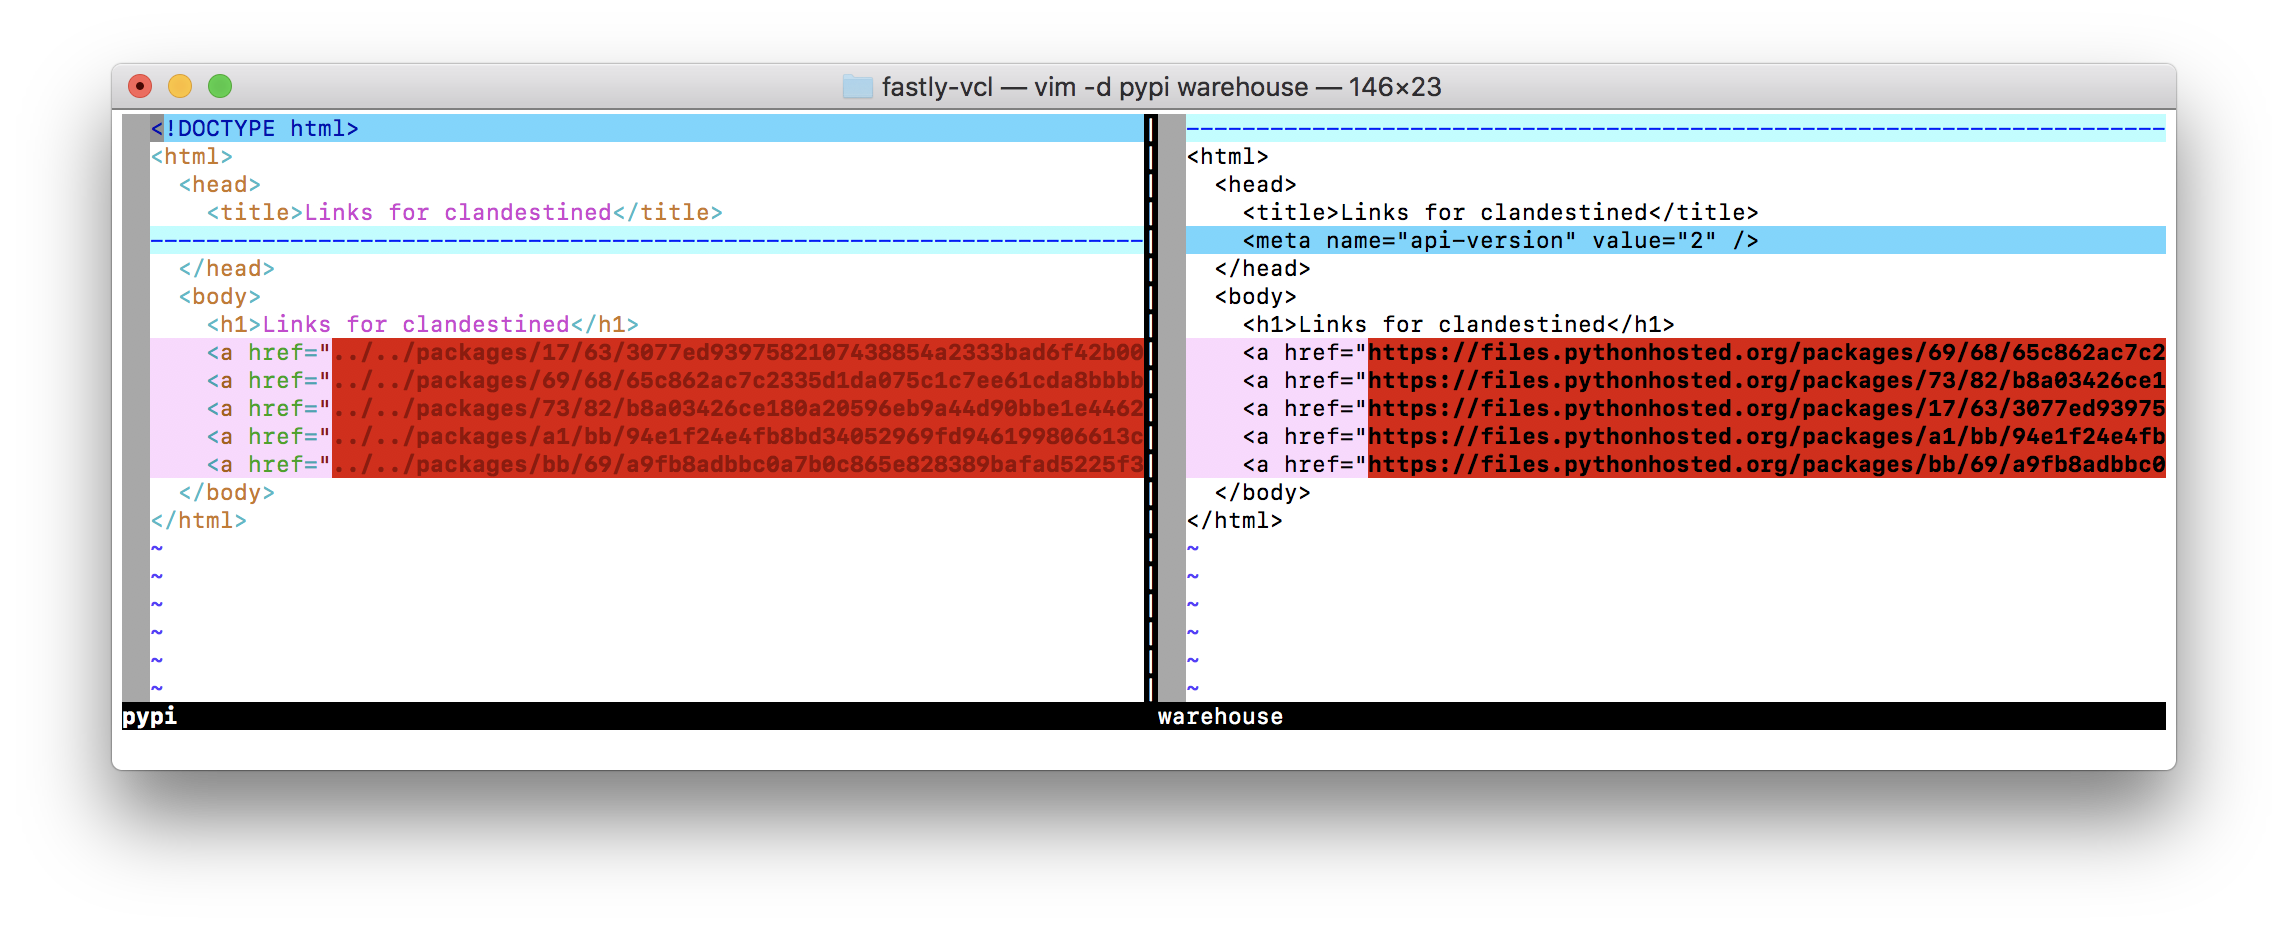Click warehouse link with pythonhosted.org/packages/17/63
Image resolution: width=2288 pixels, height=930 pixels.
[1676, 408]
